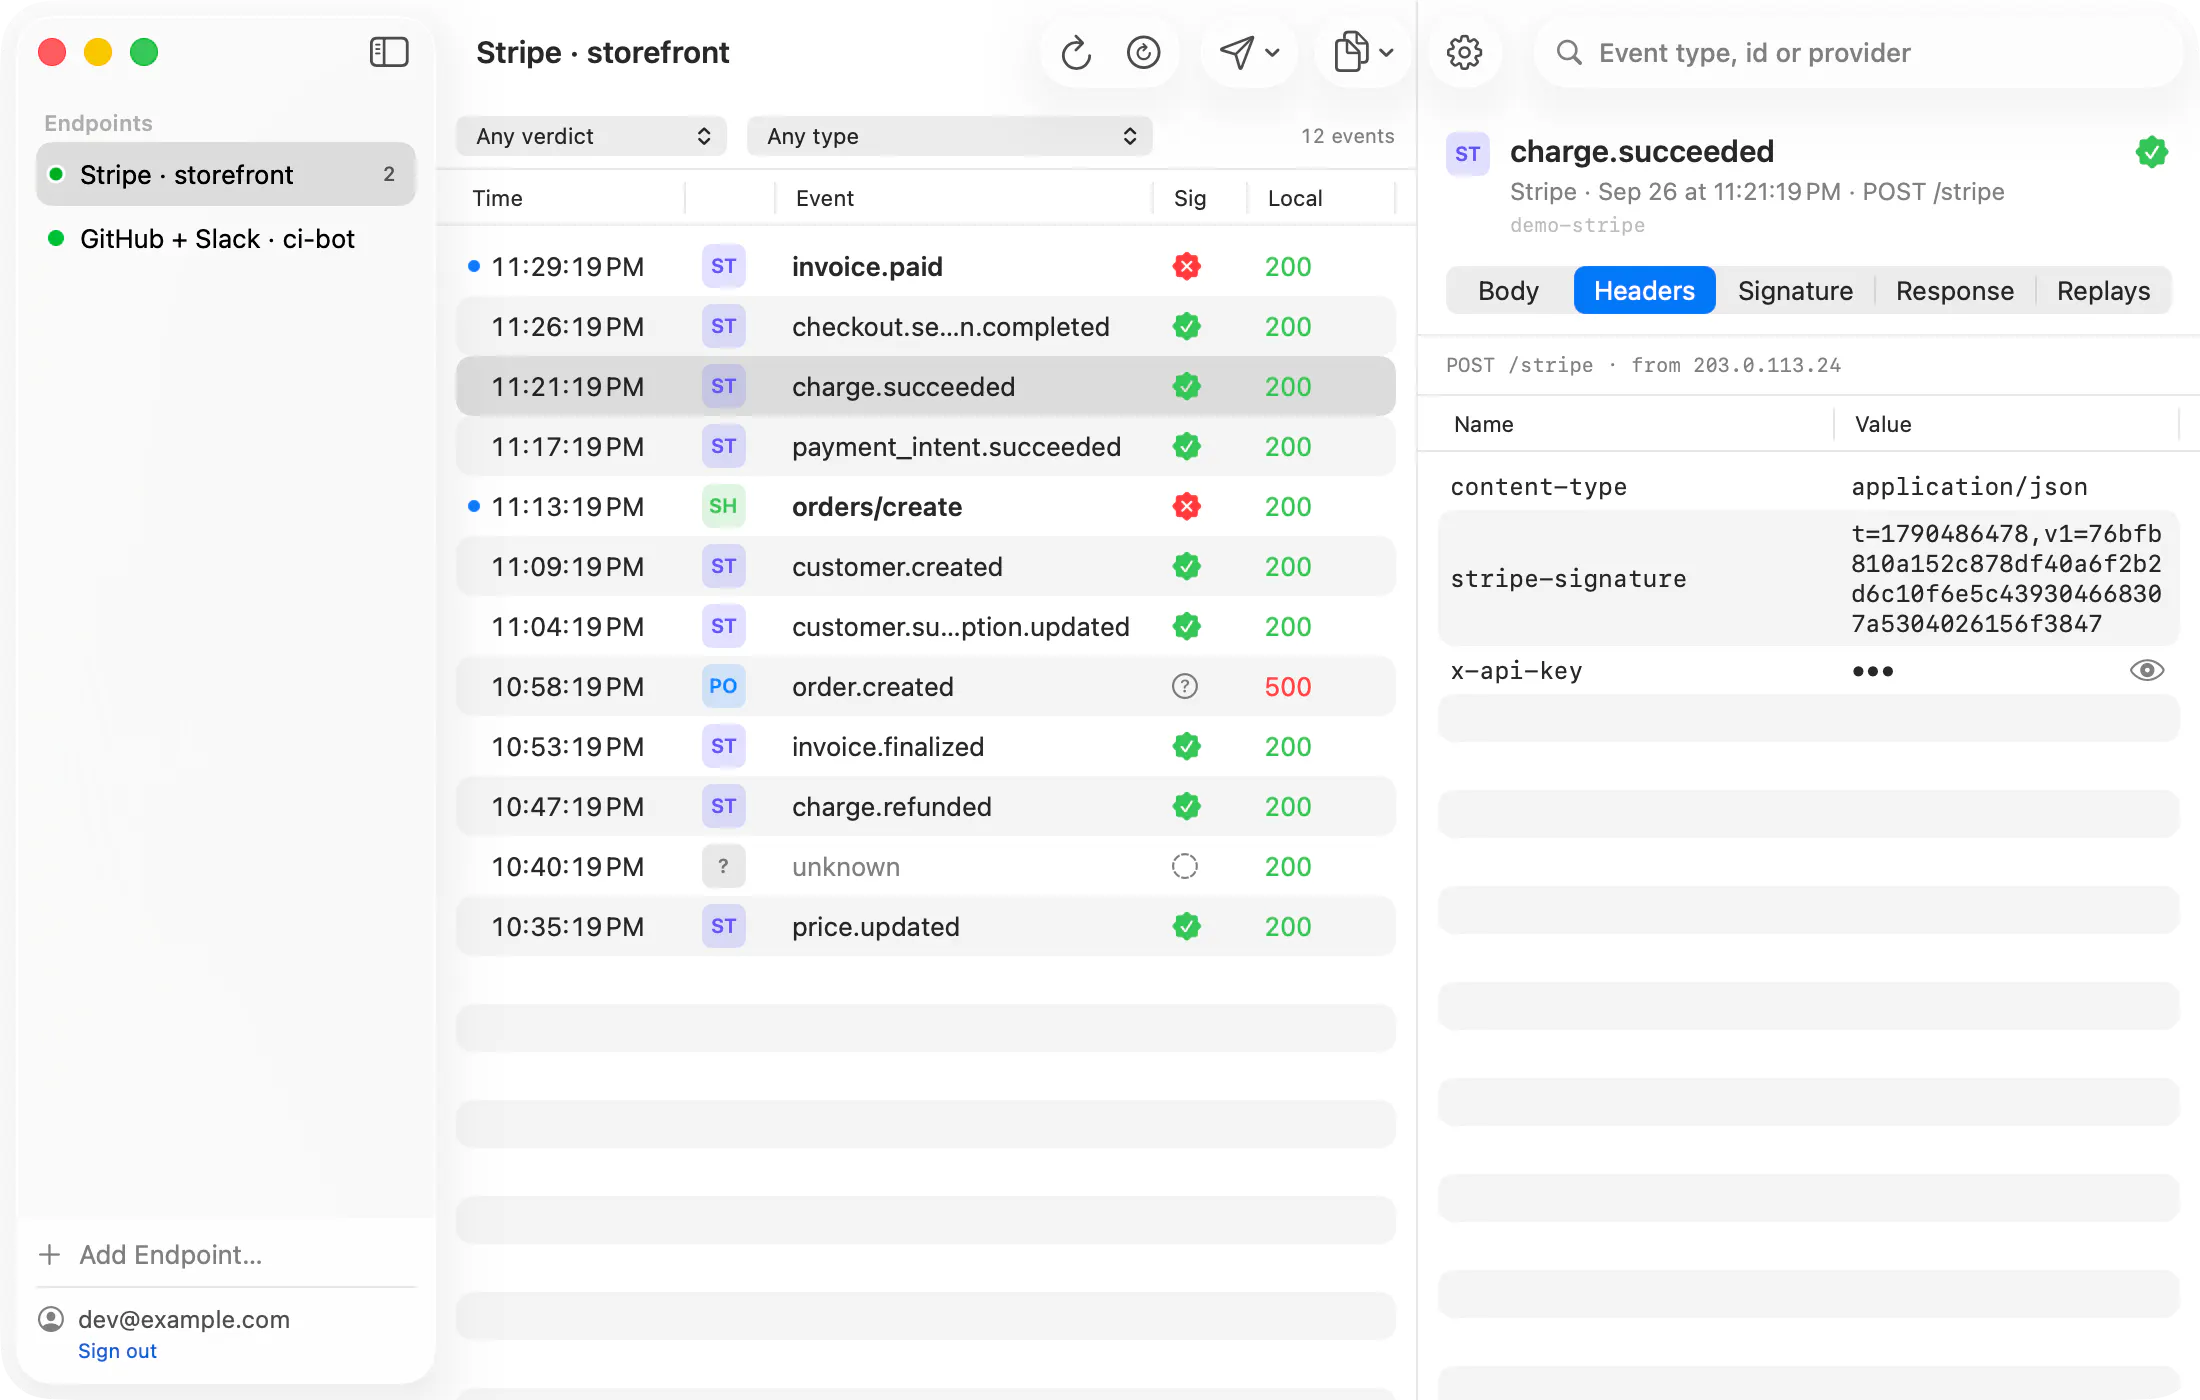This screenshot has height=1400, width=2200.
Task: Select the payment_intent.succeeded event
Action: tap(926, 446)
